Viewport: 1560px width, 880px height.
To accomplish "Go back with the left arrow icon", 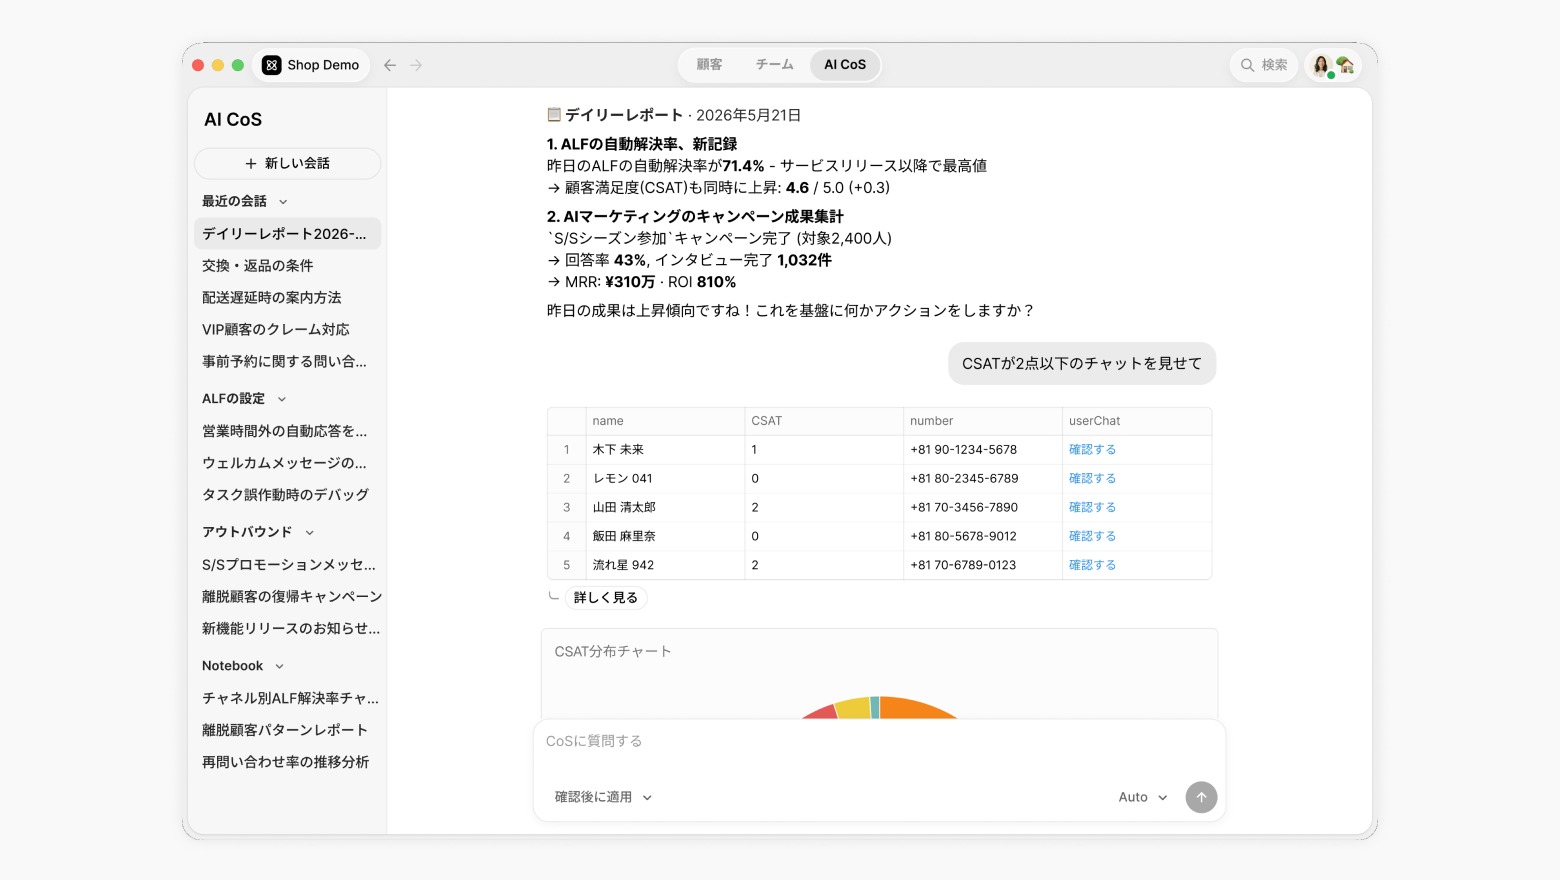I will pos(390,65).
